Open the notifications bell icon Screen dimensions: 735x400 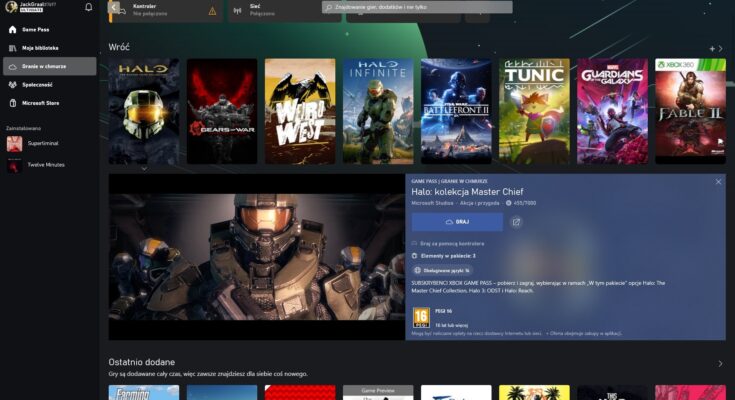click(88, 7)
